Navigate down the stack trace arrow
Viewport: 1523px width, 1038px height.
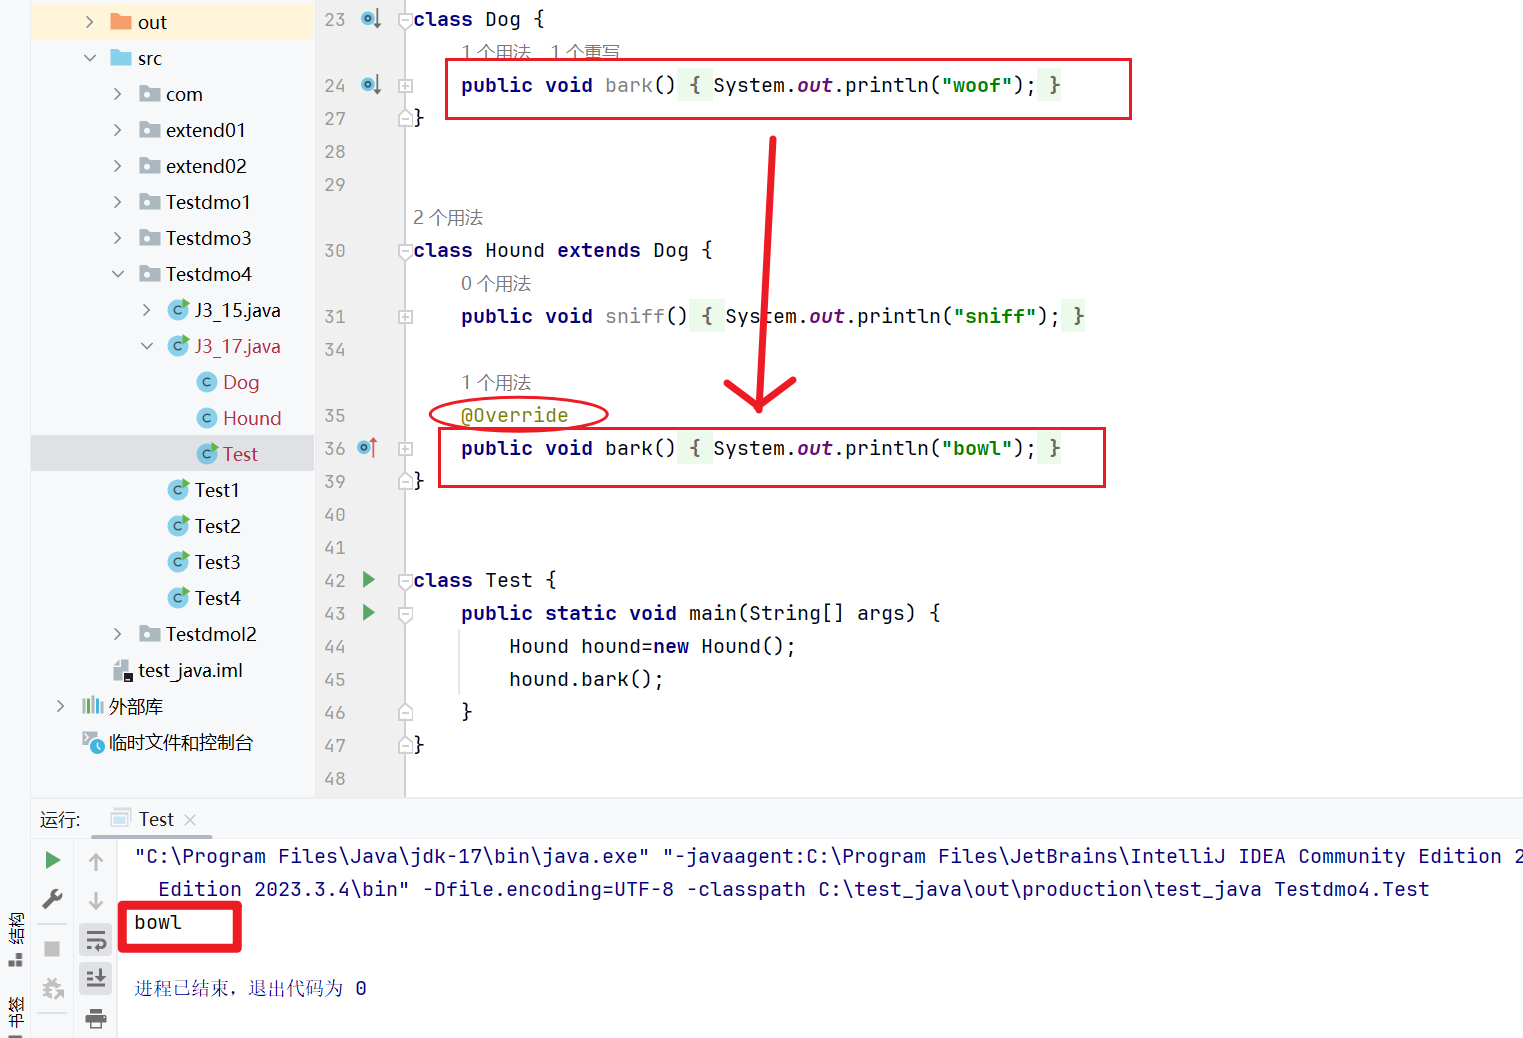coord(96,900)
